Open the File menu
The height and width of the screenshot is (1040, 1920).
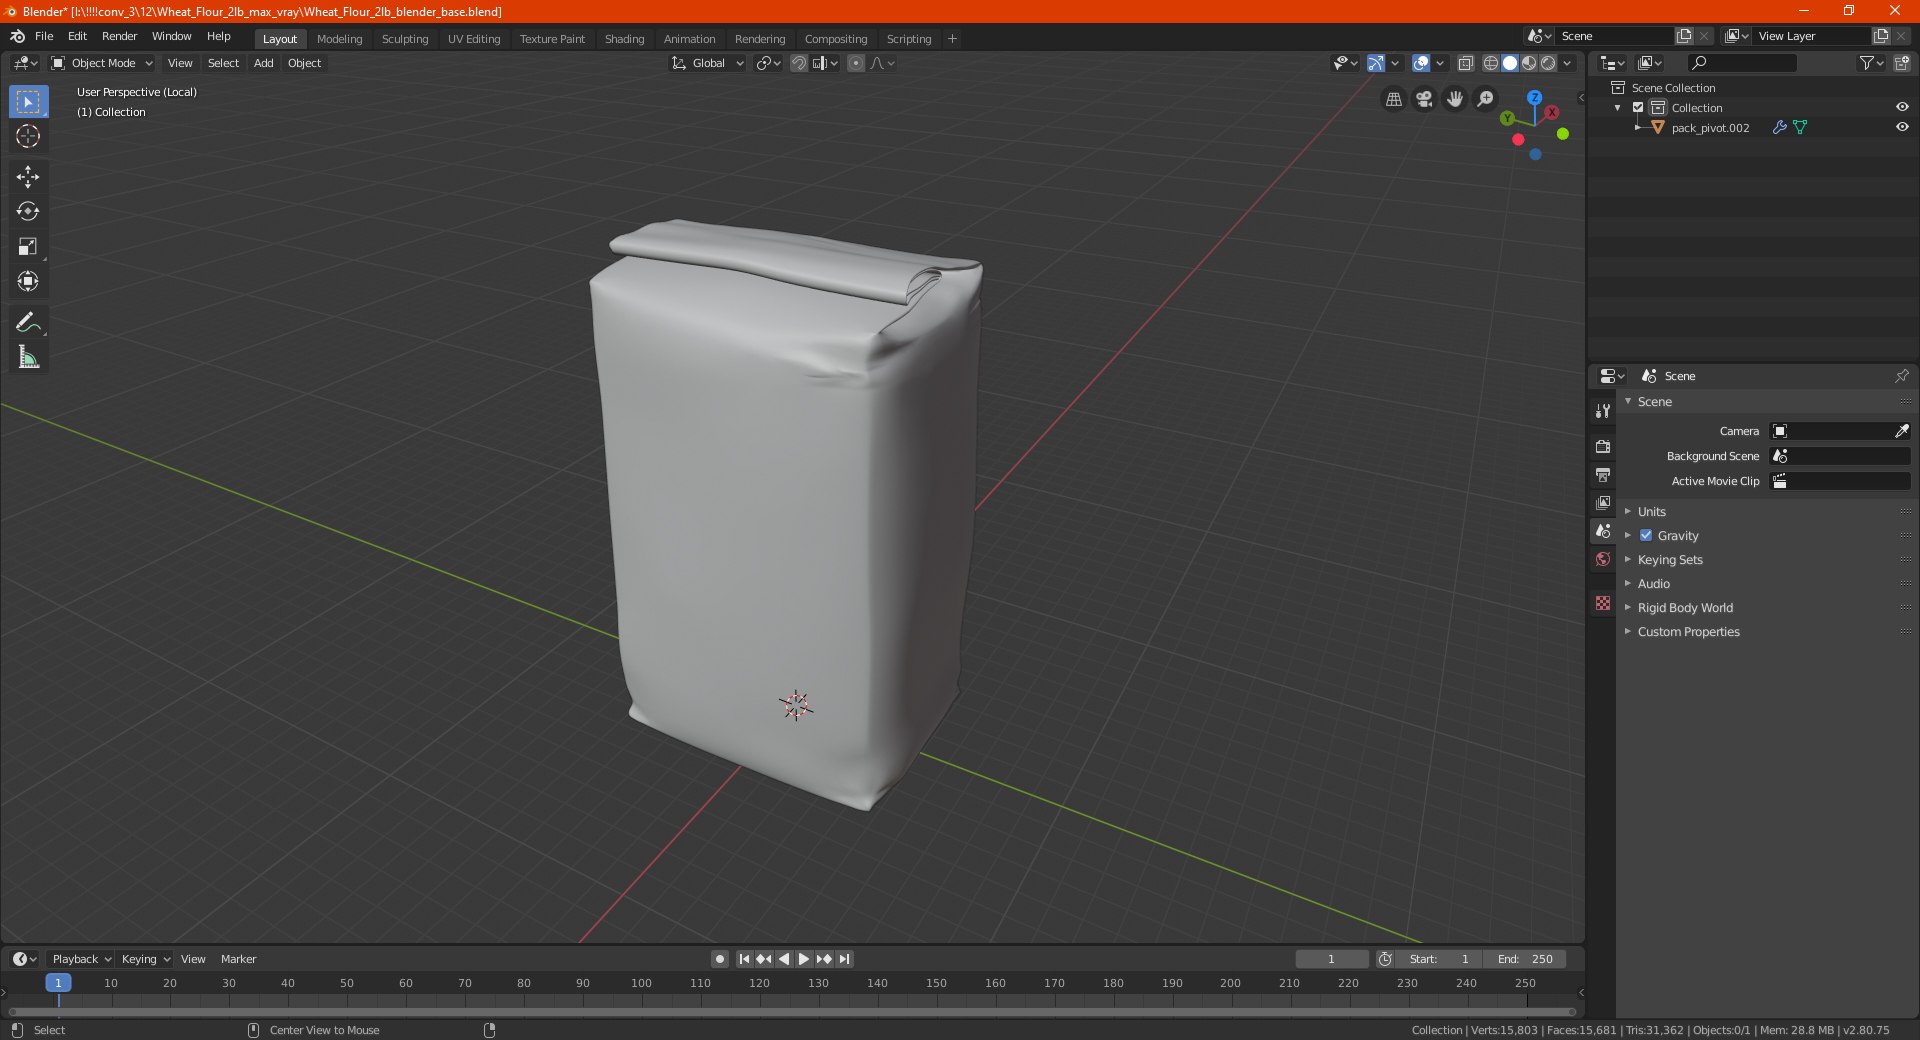[44, 36]
